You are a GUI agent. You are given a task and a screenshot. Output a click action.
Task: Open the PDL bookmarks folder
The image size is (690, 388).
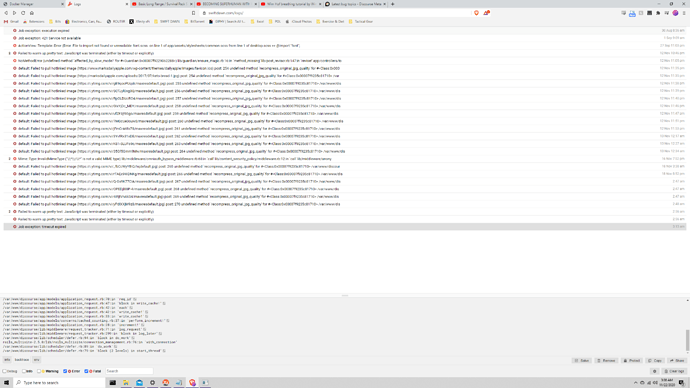point(275,21)
